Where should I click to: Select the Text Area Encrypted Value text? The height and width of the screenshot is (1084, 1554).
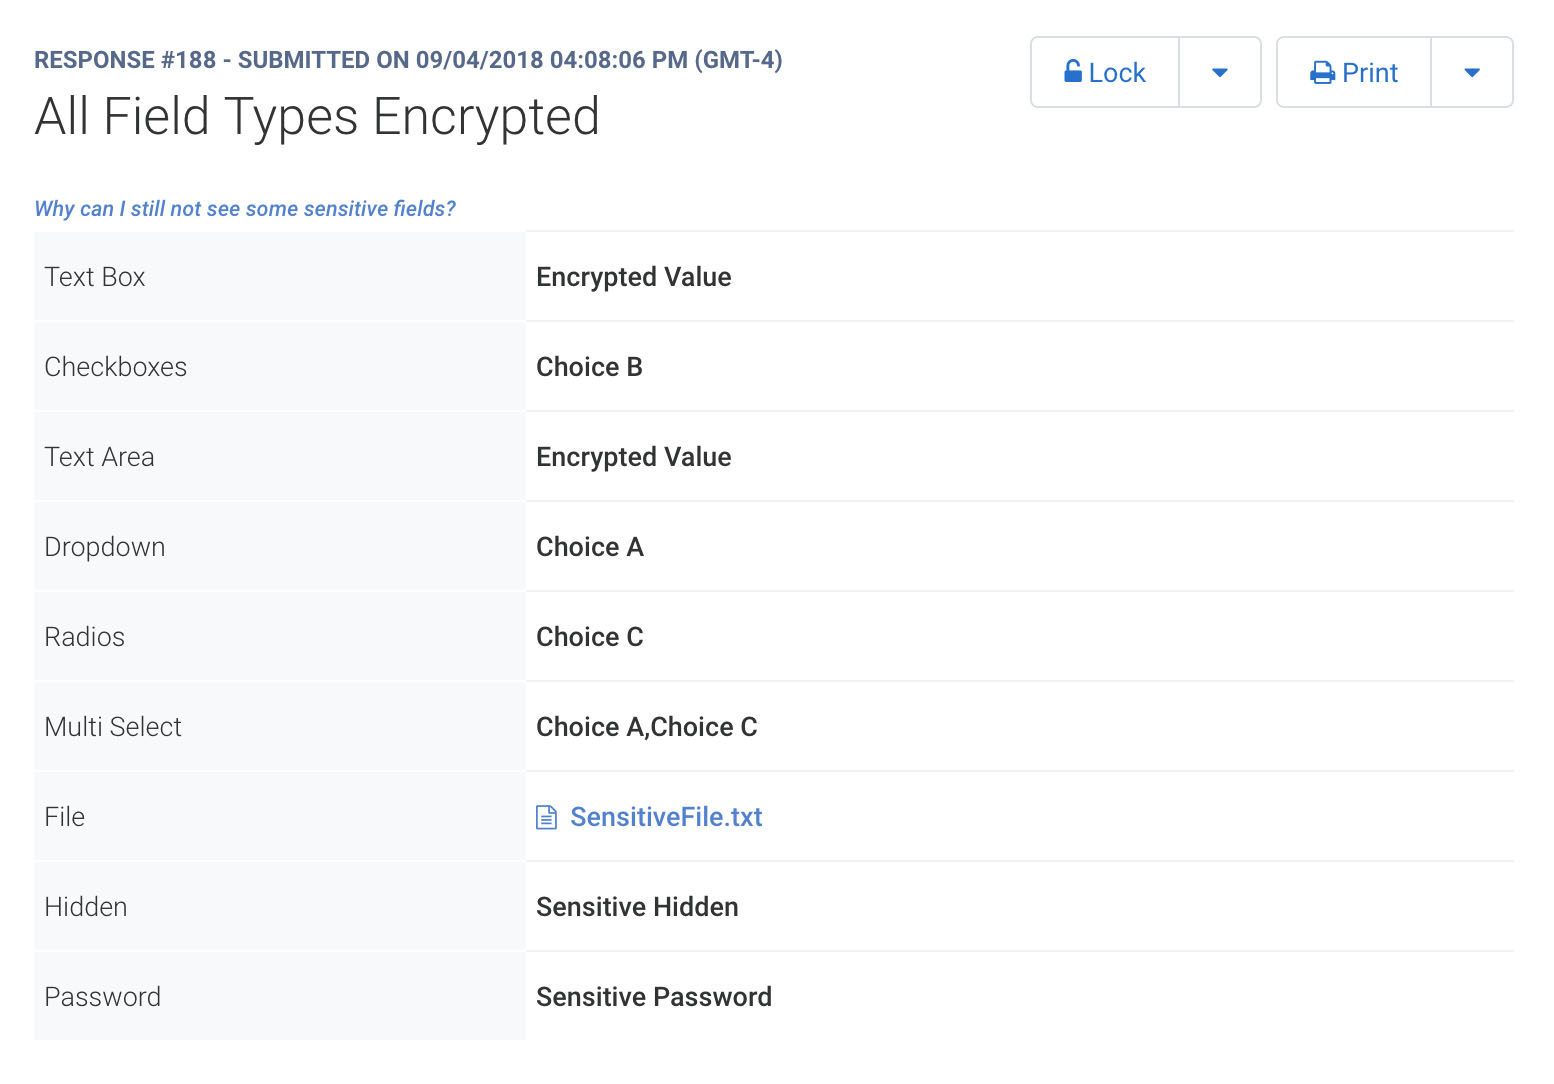pos(634,457)
